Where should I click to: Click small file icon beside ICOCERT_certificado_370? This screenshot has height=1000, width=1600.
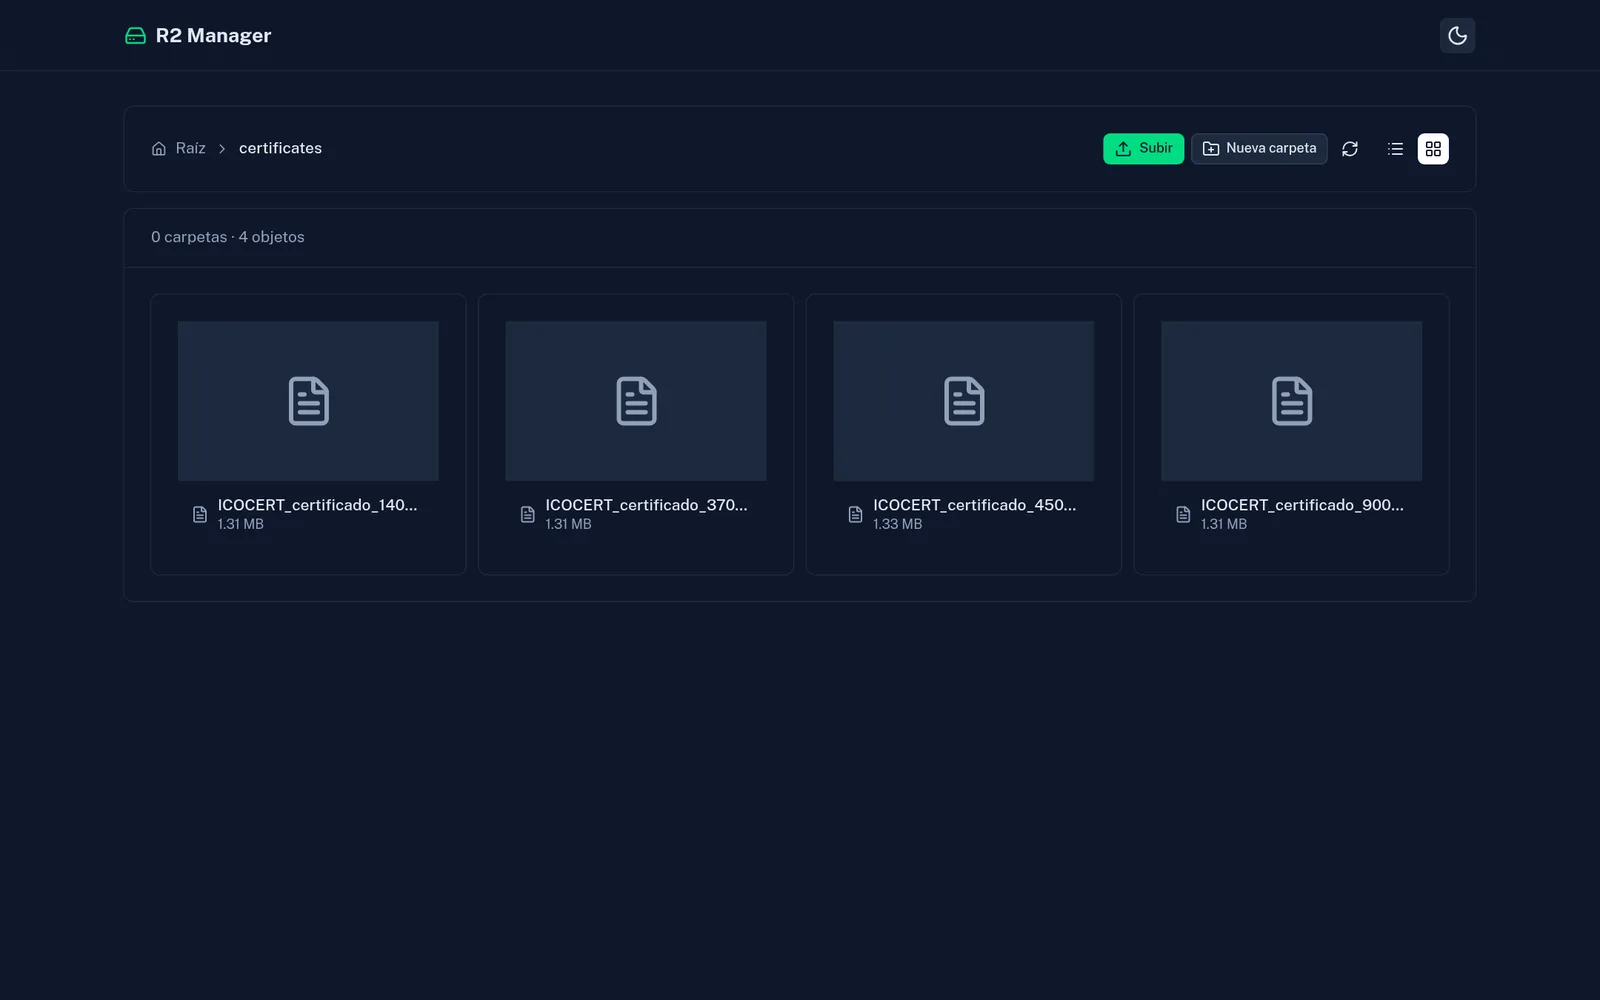(528, 514)
